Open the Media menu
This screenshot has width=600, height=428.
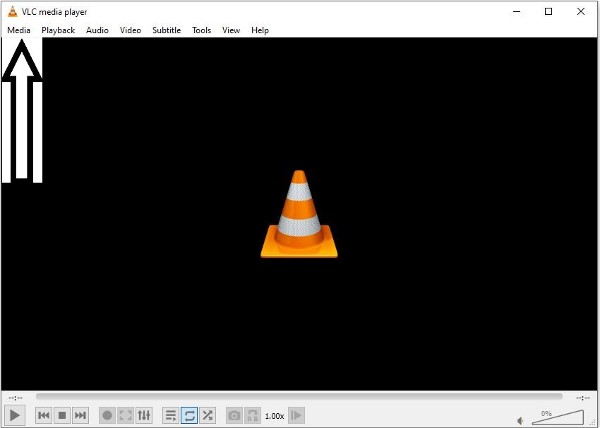19,30
